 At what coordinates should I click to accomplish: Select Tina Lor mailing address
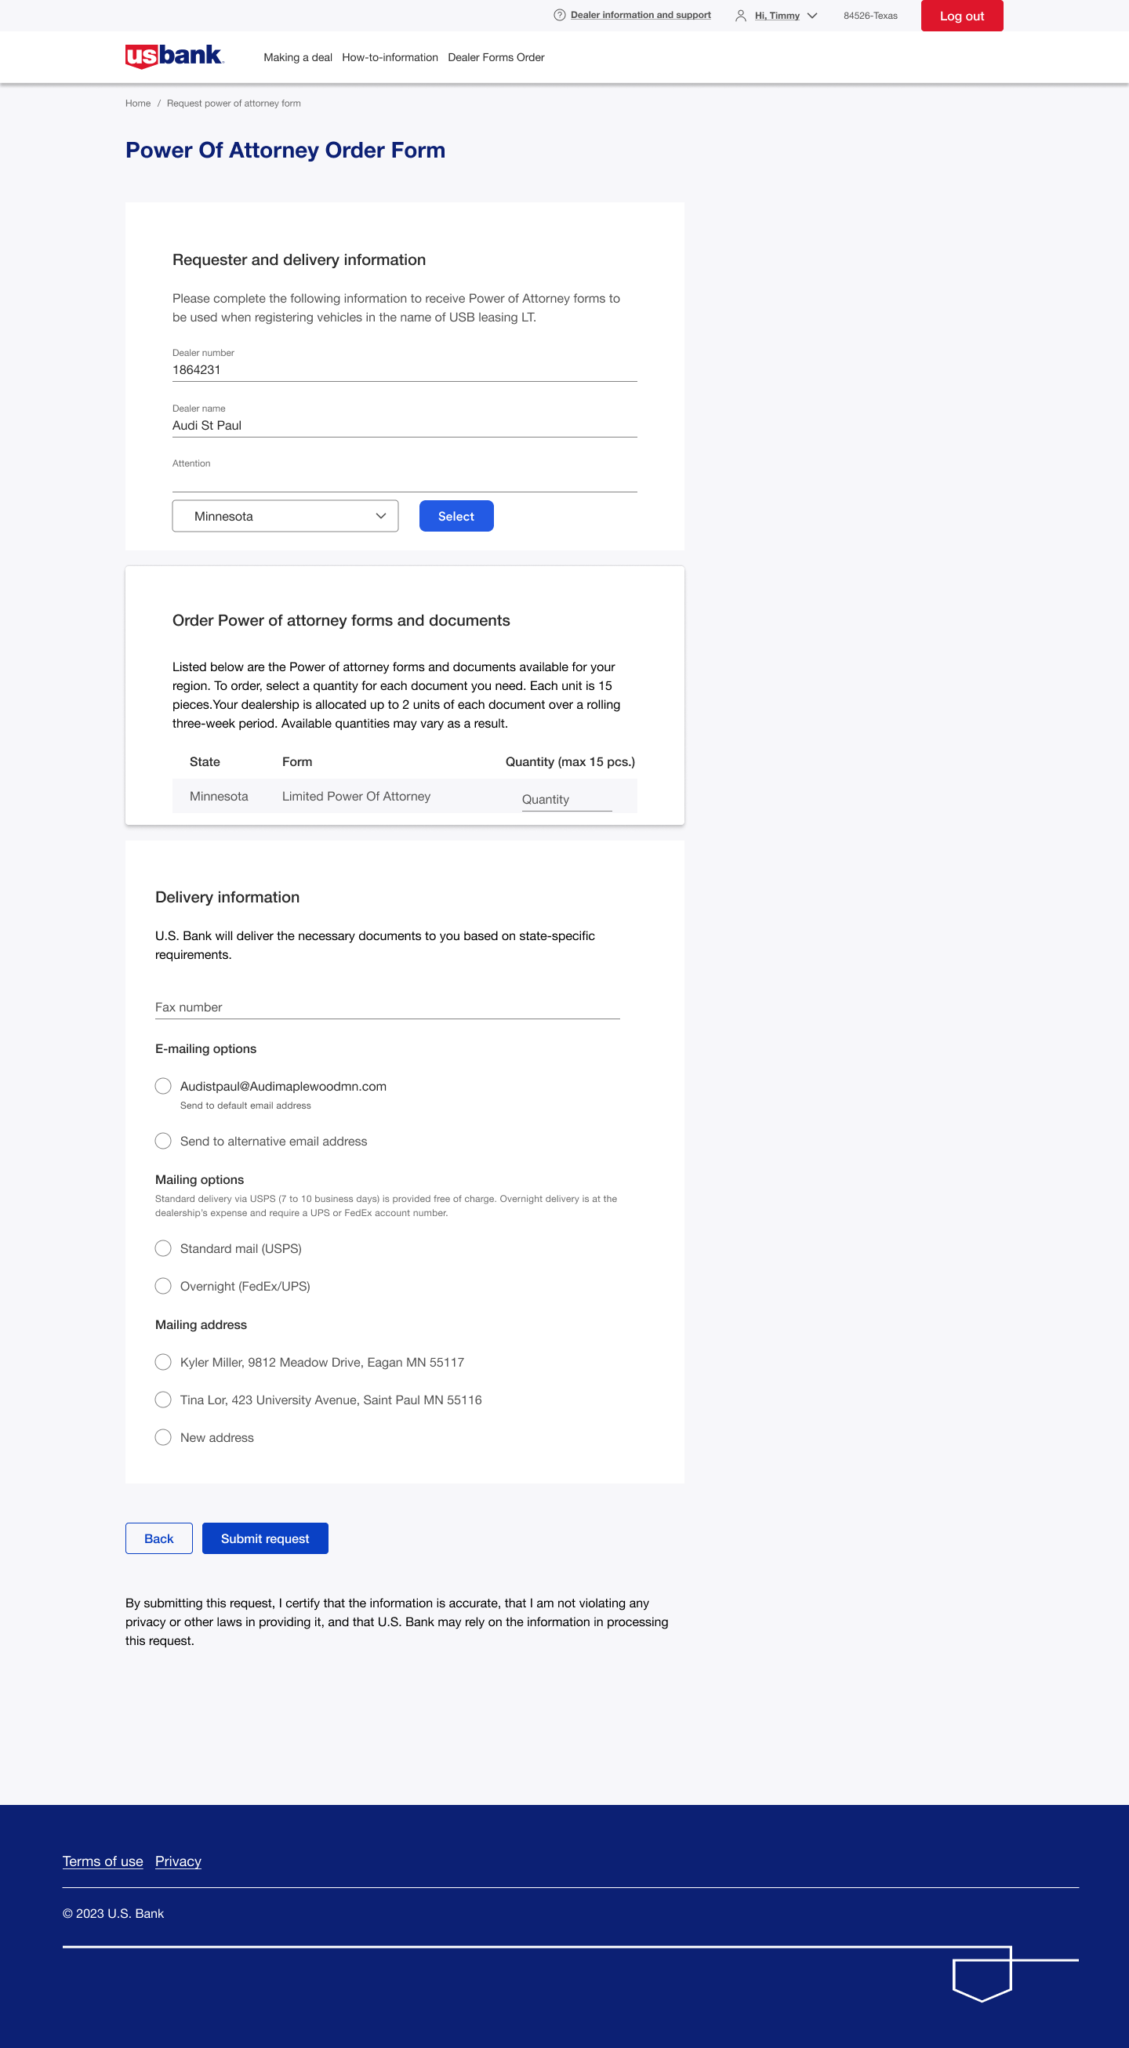(x=163, y=1400)
